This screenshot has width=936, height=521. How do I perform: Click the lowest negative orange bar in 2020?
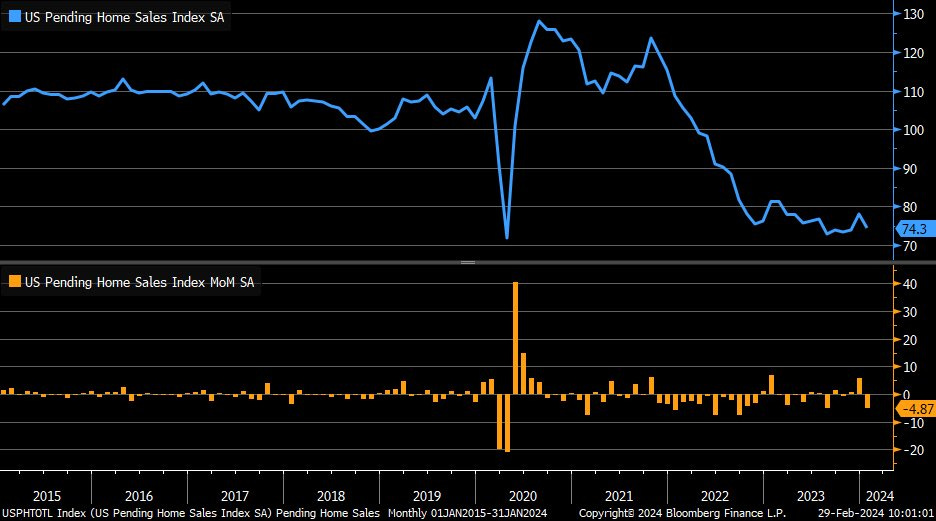pyautogui.click(x=507, y=423)
